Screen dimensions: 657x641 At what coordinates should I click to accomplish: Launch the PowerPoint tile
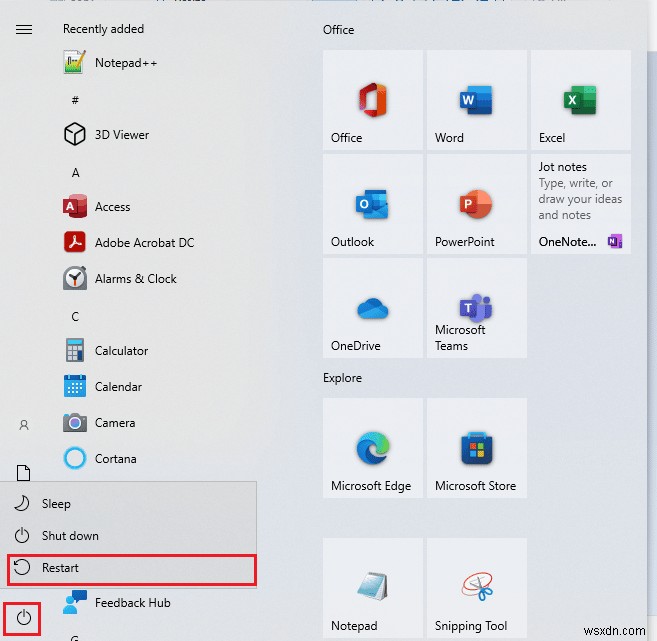476,204
